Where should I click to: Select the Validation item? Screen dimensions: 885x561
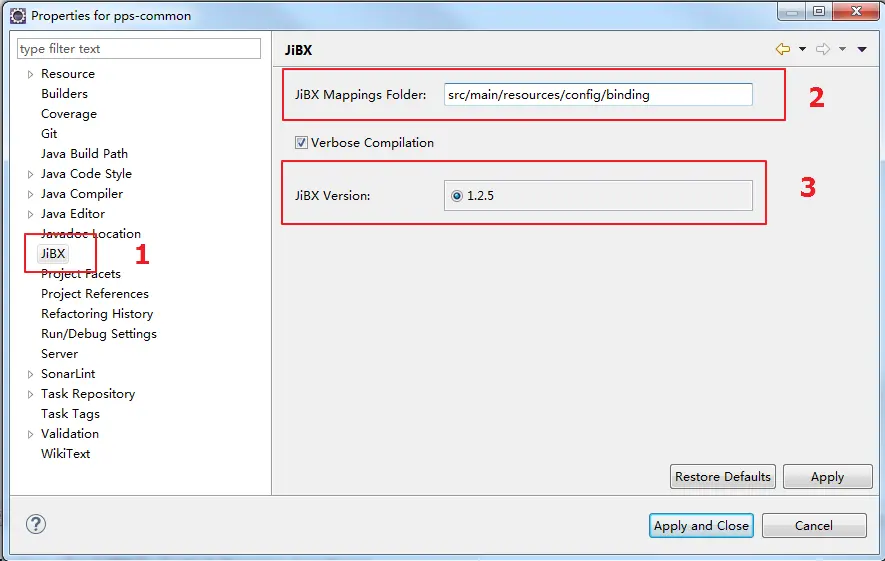pyautogui.click(x=70, y=433)
